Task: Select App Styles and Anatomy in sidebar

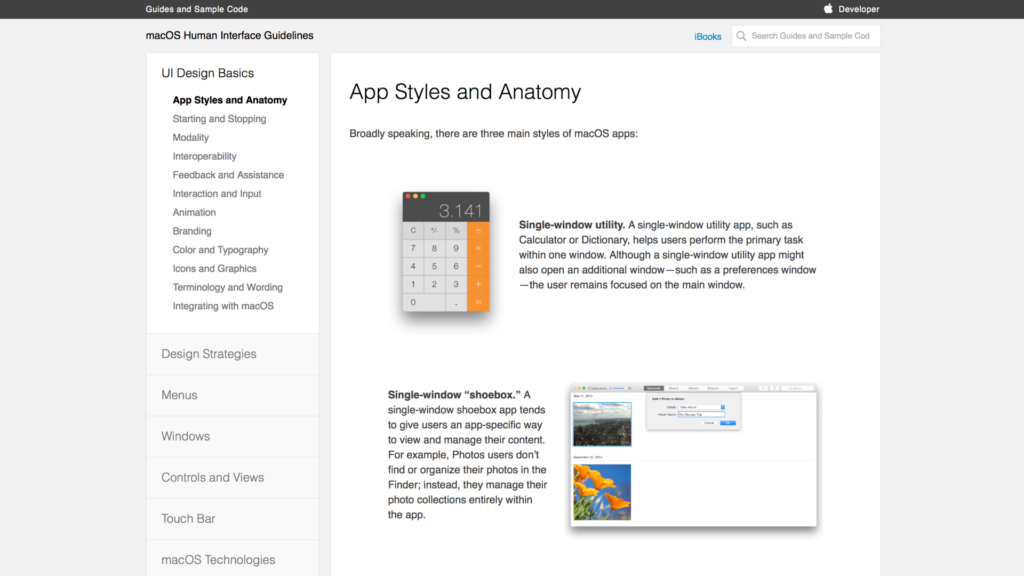Action: [230, 100]
